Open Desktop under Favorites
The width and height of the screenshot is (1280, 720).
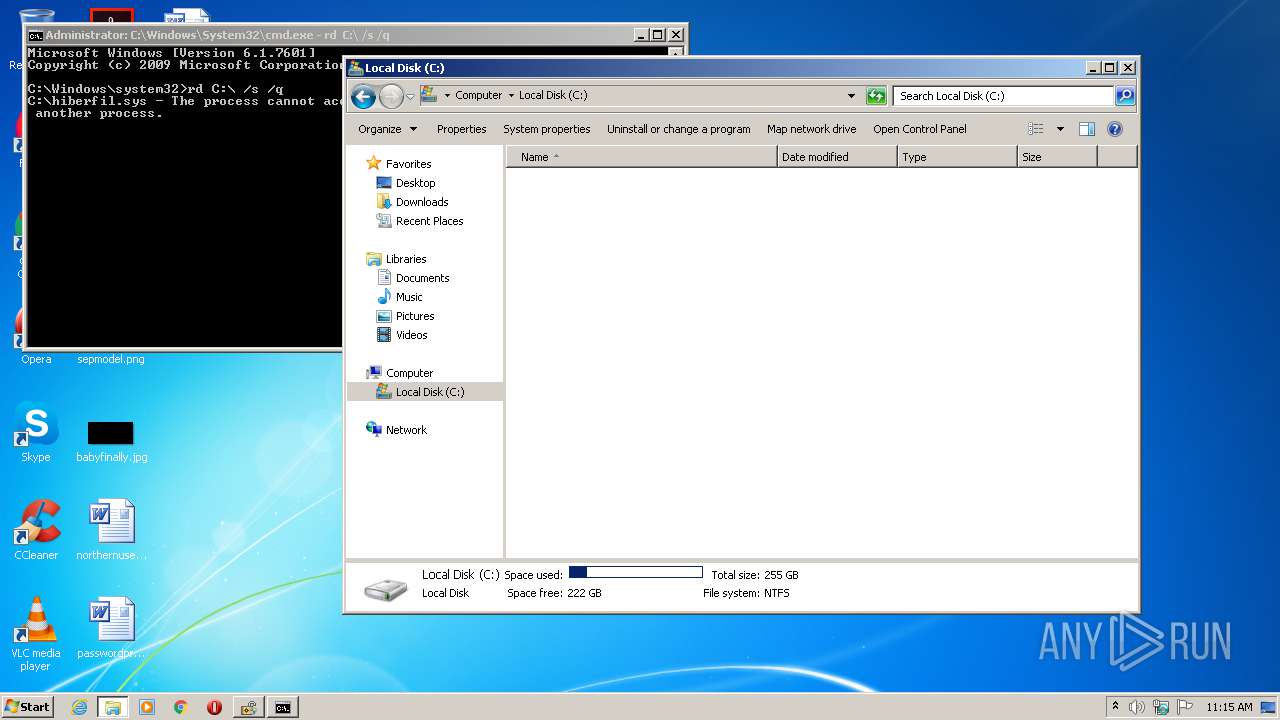tap(406, 183)
